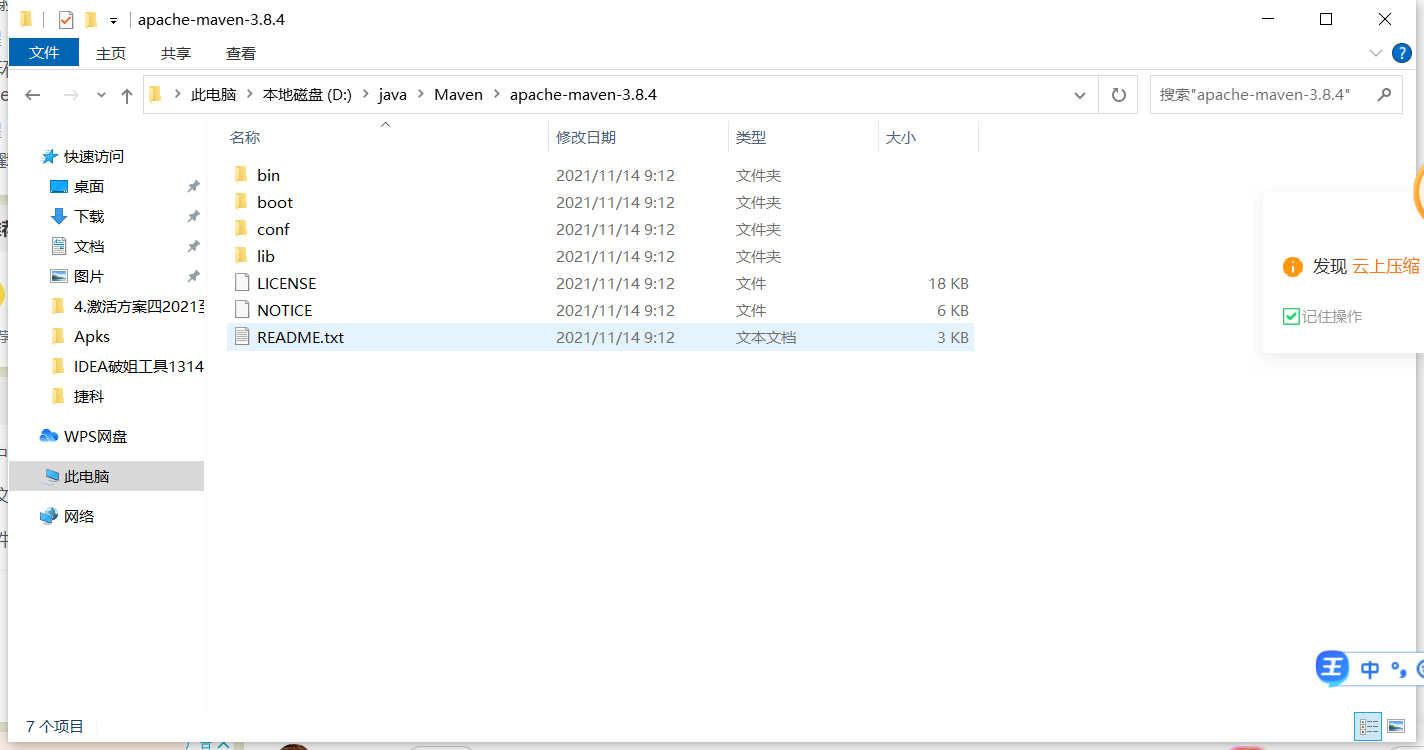This screenshot has width=1424, height=750.
Task: Expand chevron after 此电脑 in breadcrumb
Action: click(x=250, y=95)
